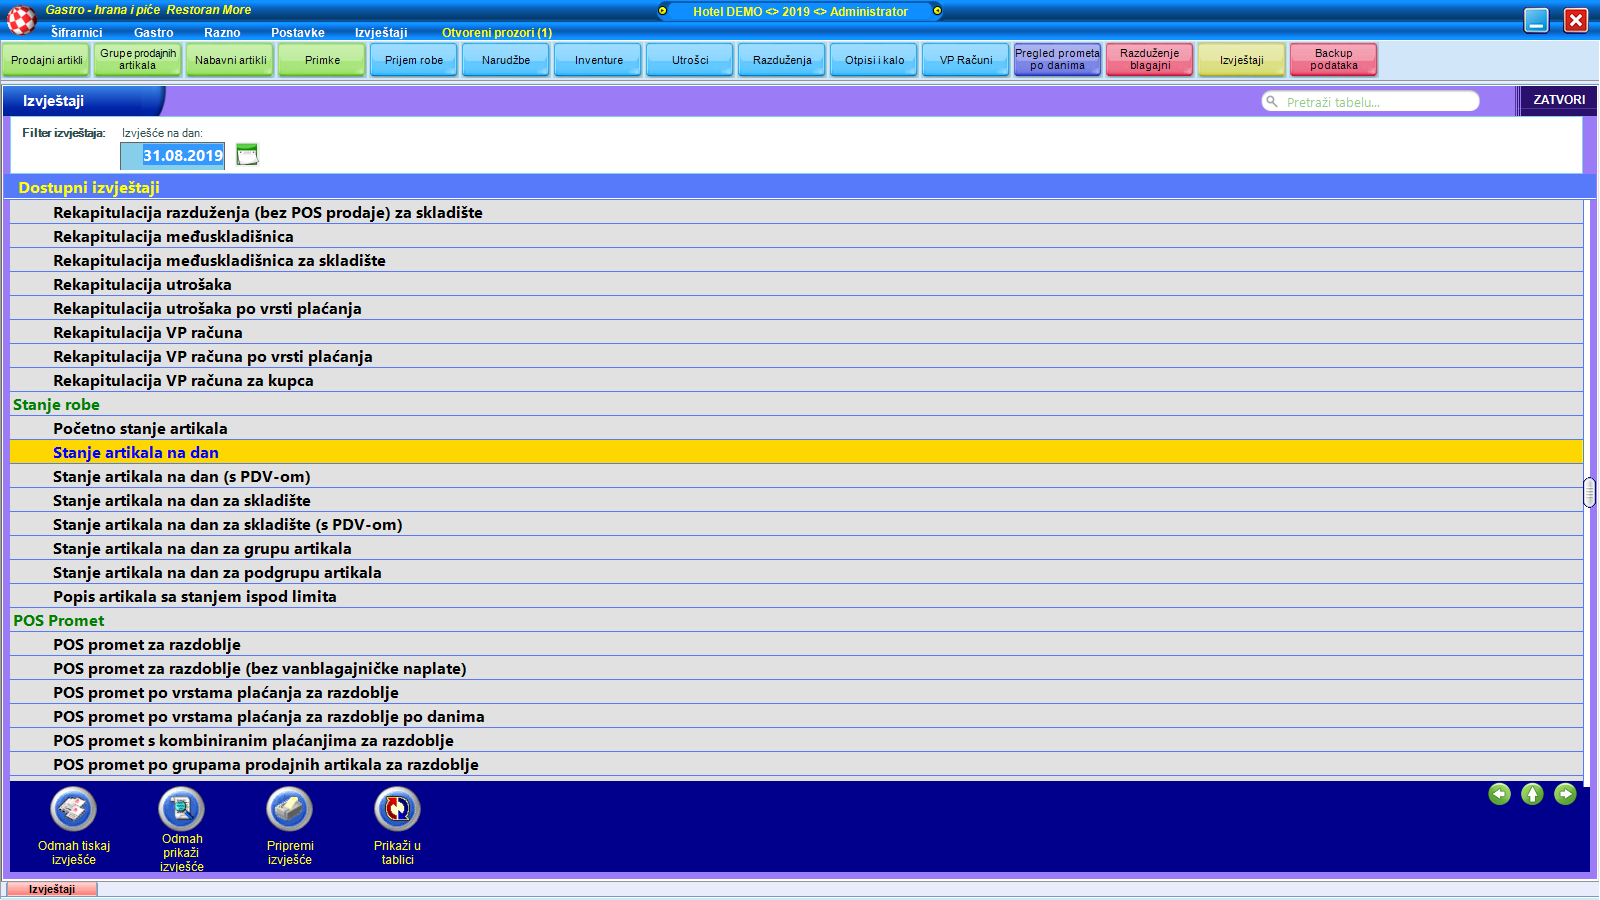The height and width of the screenshot is (900, 1600).
Task: Open the Šifrarnici menu
Action: [x=76, y=33]
